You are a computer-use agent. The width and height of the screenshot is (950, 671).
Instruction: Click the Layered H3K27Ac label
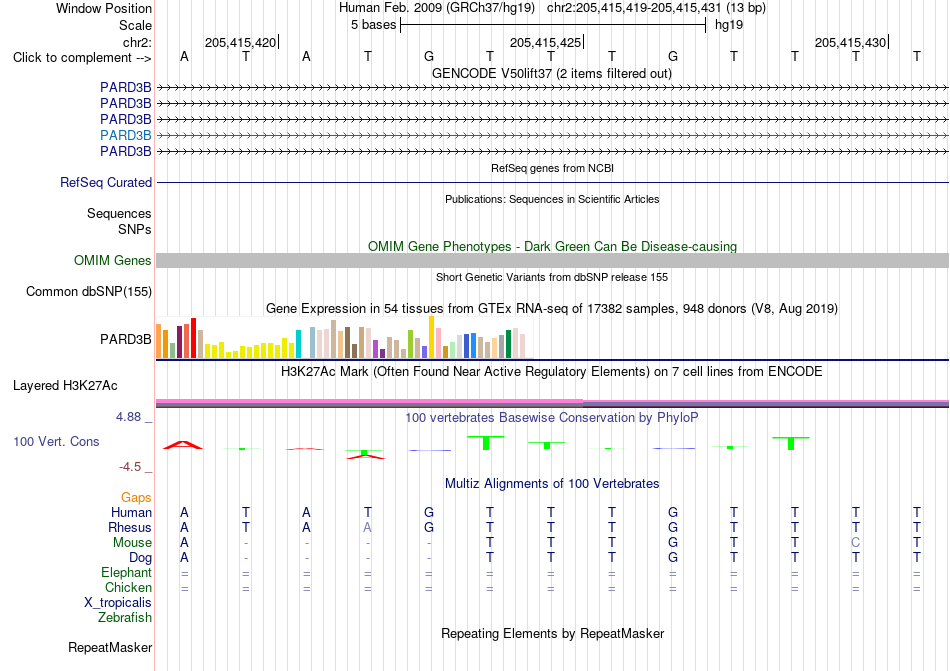pos(65,386)
